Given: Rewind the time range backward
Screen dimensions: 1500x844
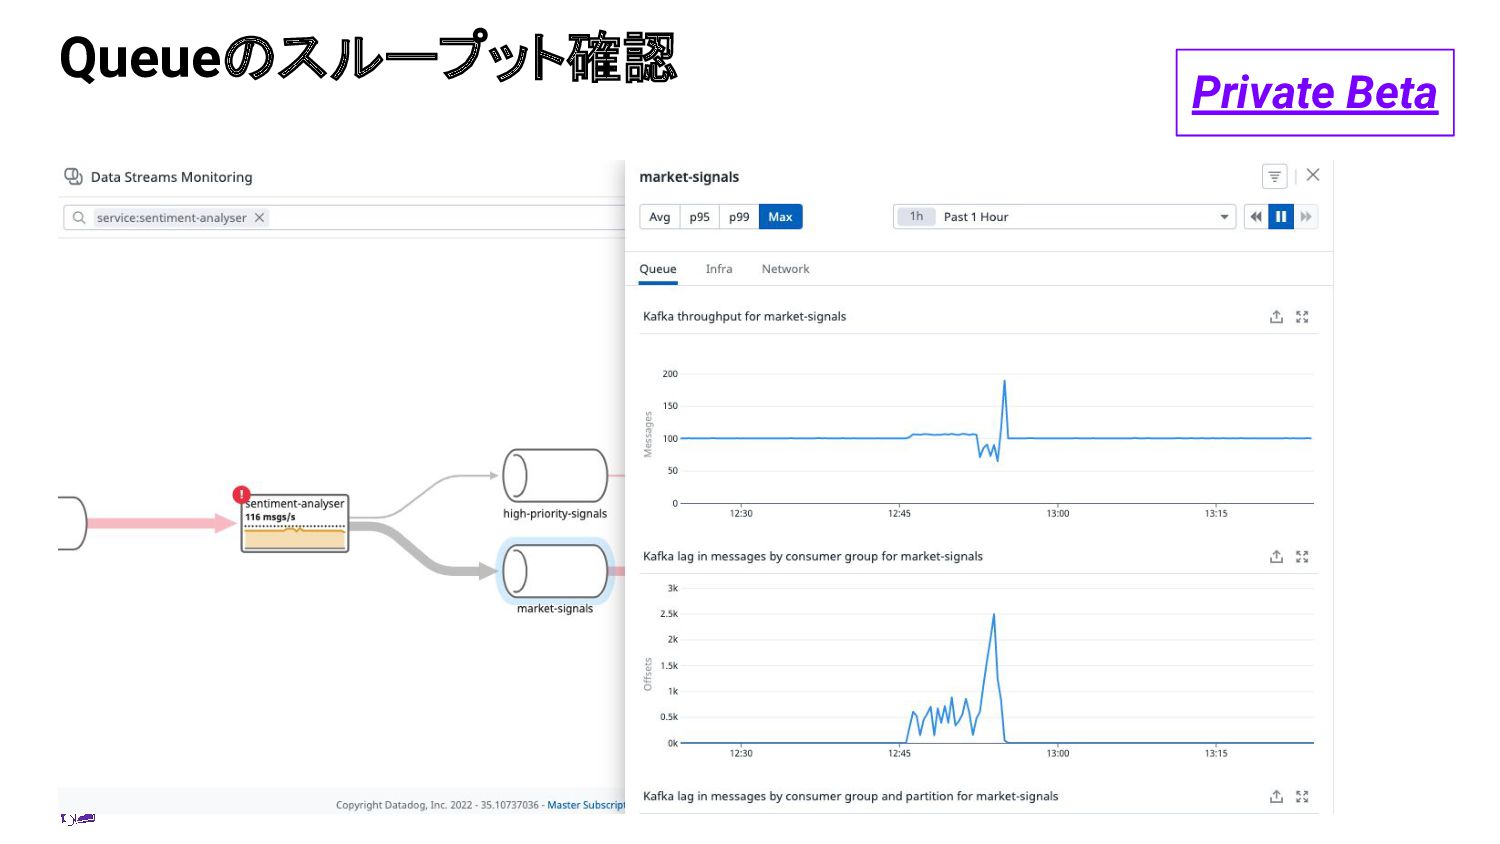Looking at the screenshot, I should pyautogui.click(x=1256, y=217).
